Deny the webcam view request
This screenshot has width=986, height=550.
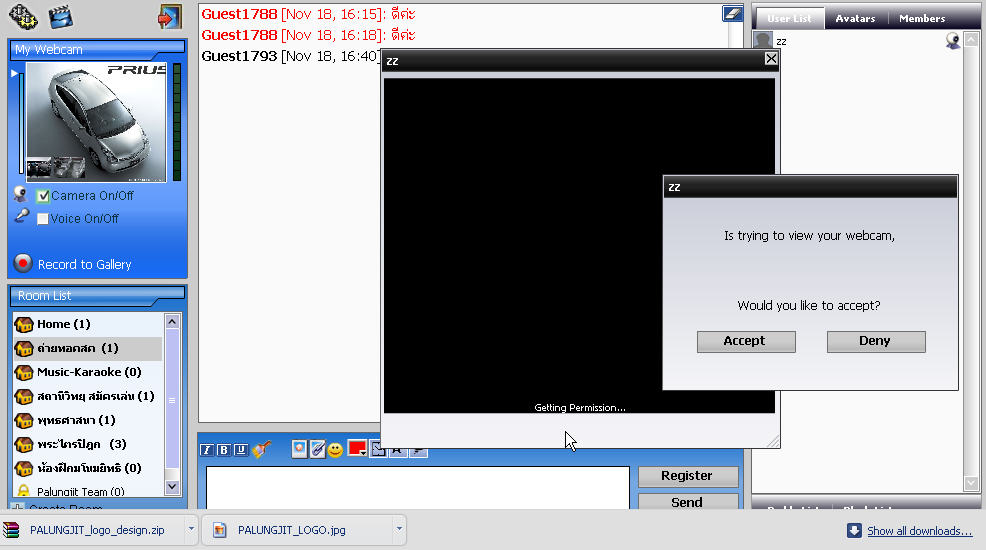click(x=875, y=341)
